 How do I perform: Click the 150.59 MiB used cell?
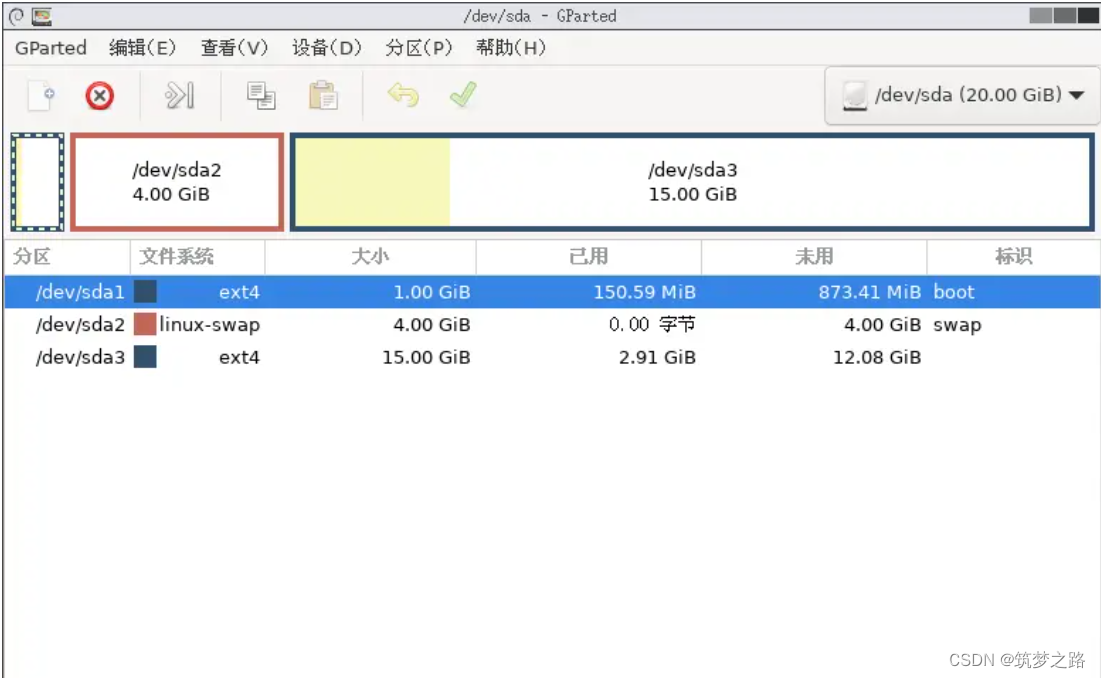645,292
